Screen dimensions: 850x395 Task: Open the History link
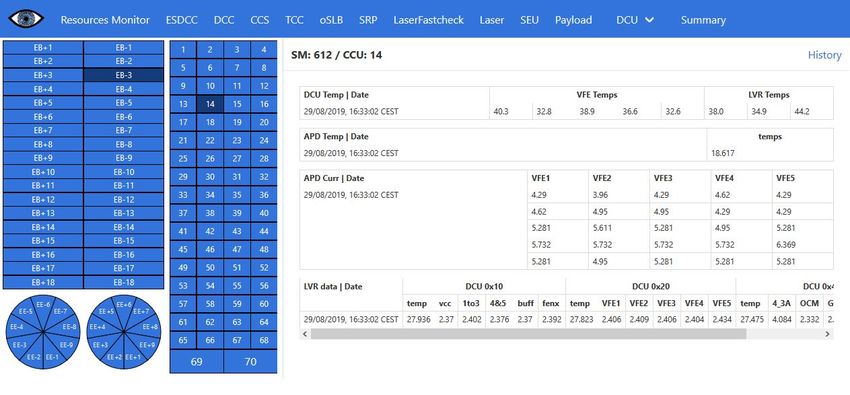click(825, 55)
